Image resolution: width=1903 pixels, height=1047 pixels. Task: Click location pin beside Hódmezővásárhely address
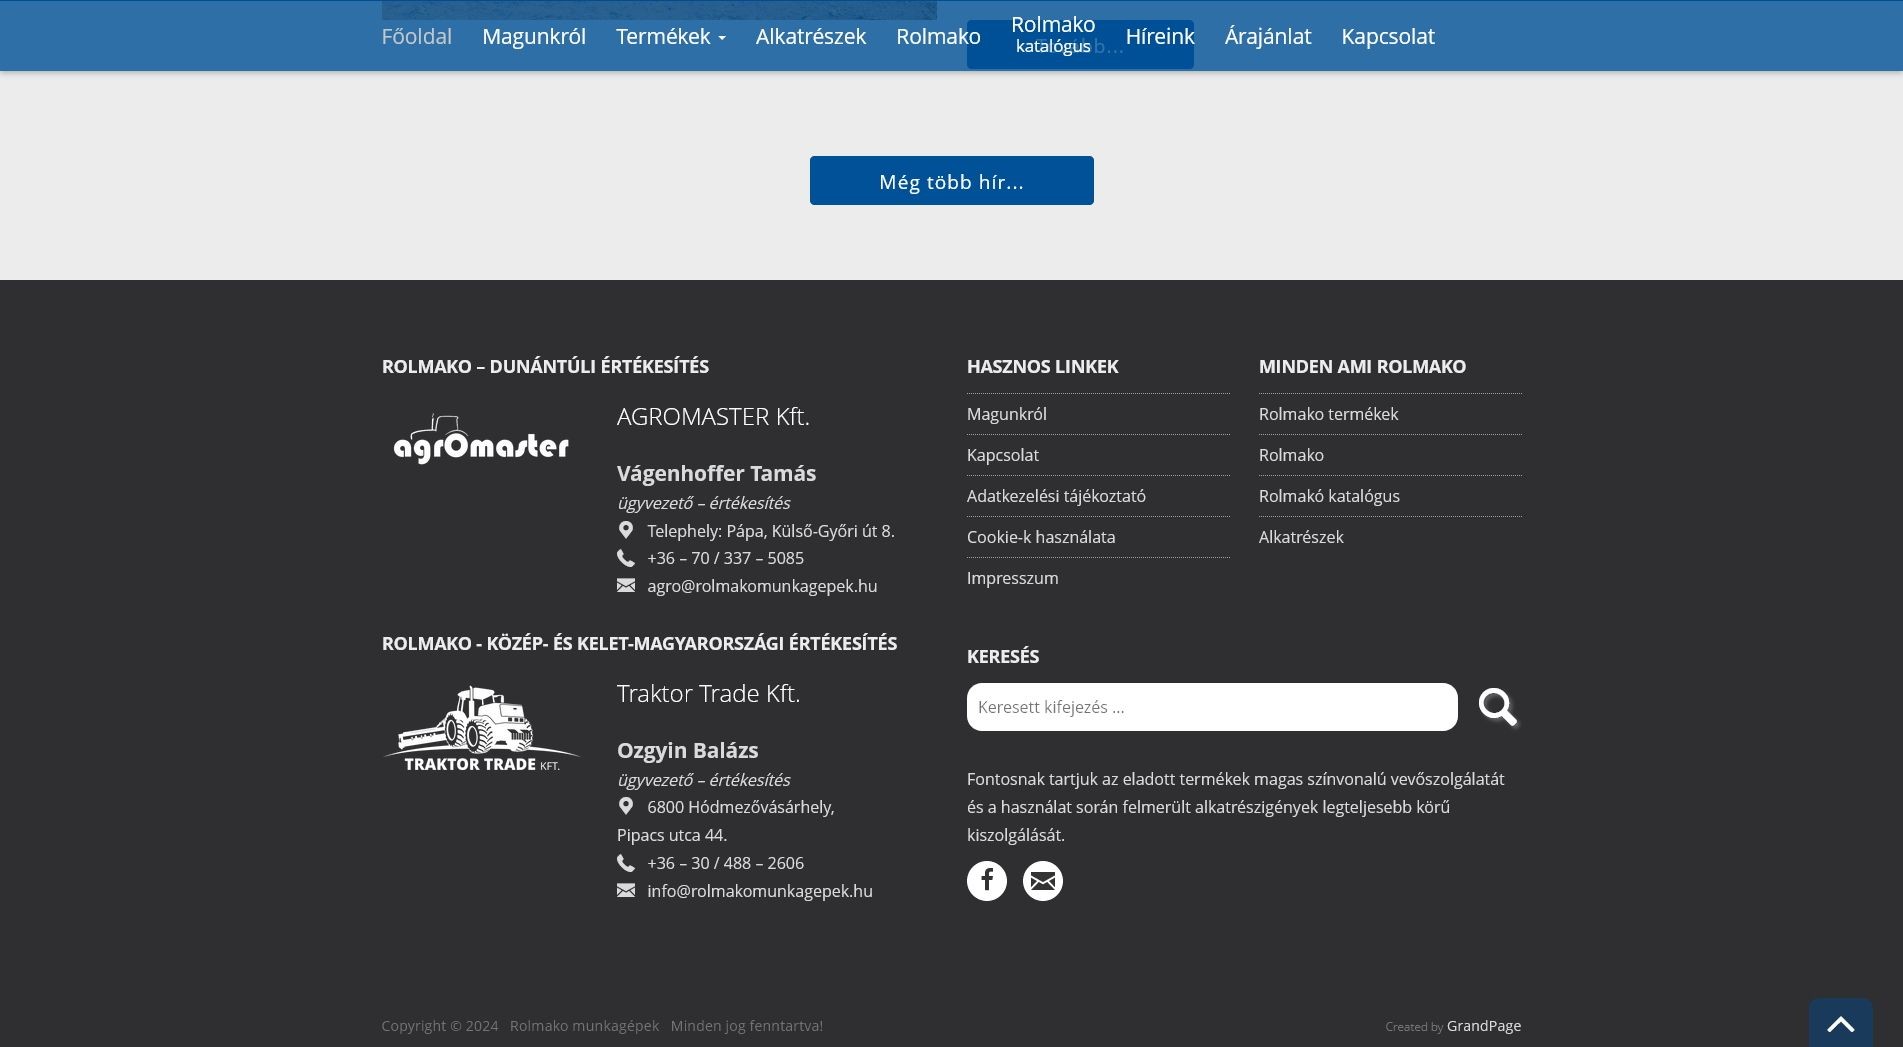626,806
